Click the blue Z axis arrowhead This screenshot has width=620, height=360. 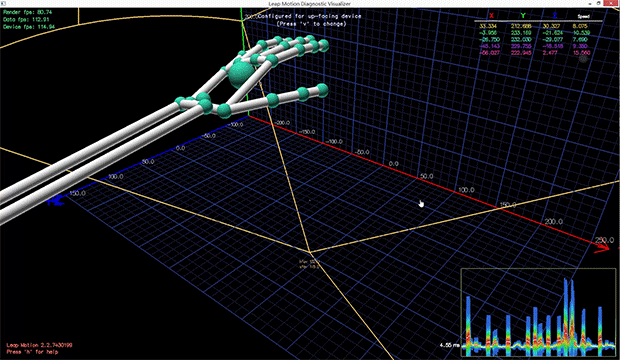click(55, 201)
